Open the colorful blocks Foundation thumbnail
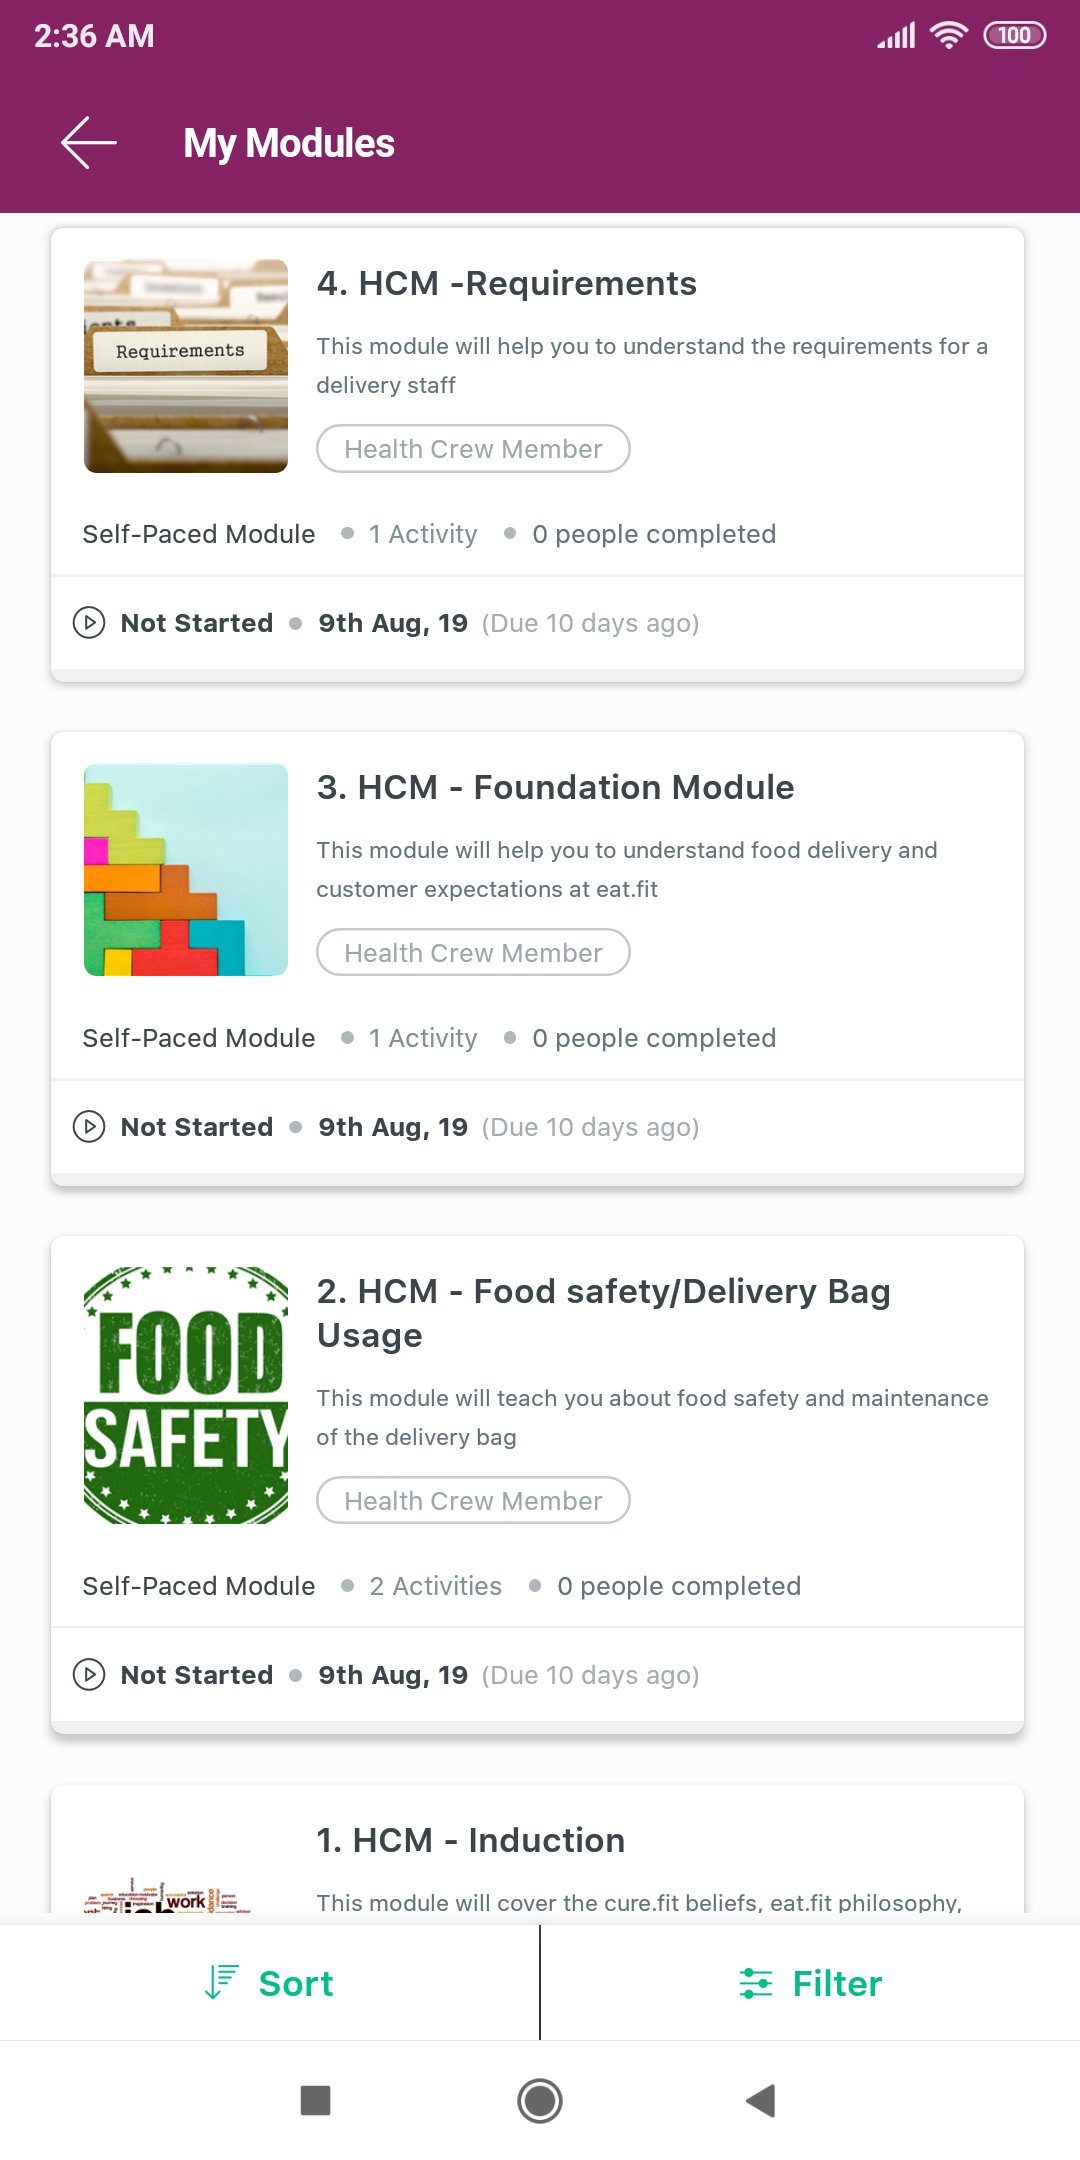 pyautogui.click(x=186, y=870)
